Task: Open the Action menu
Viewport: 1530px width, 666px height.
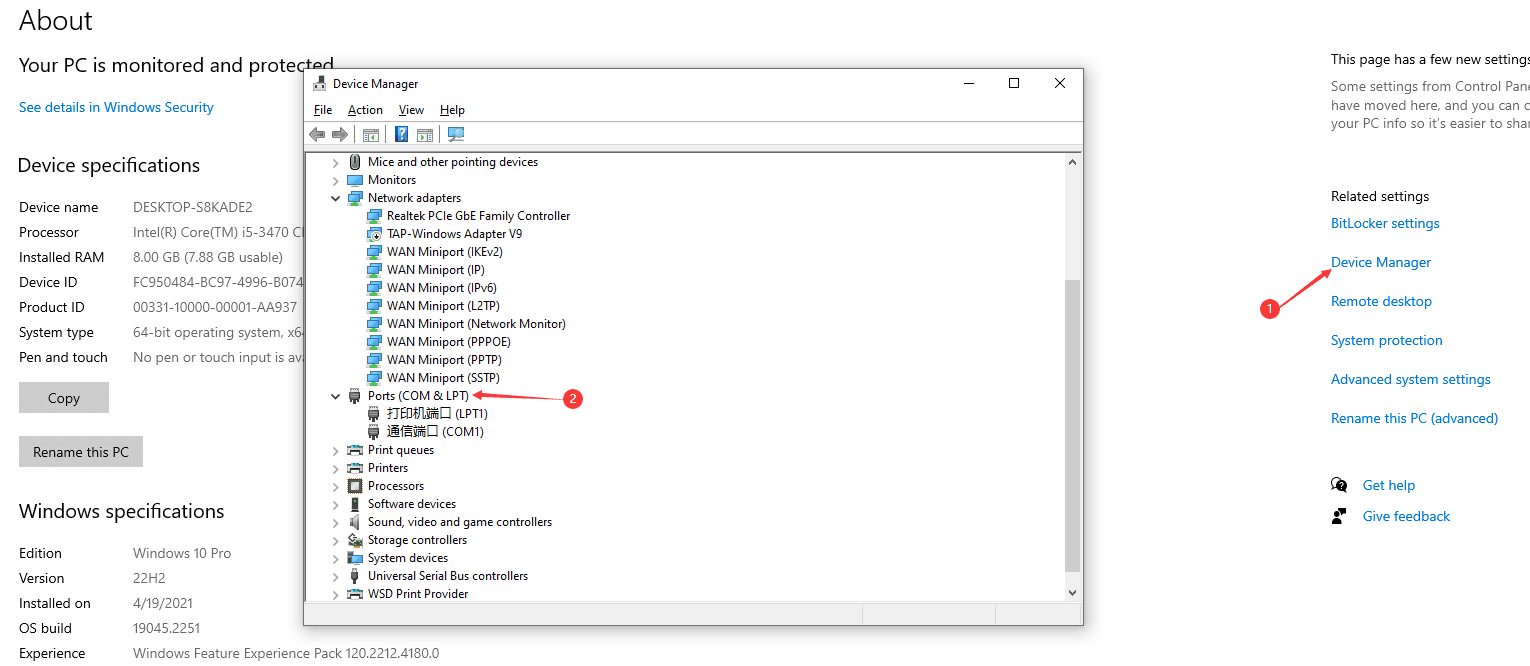Action: [x=365, y=110]
